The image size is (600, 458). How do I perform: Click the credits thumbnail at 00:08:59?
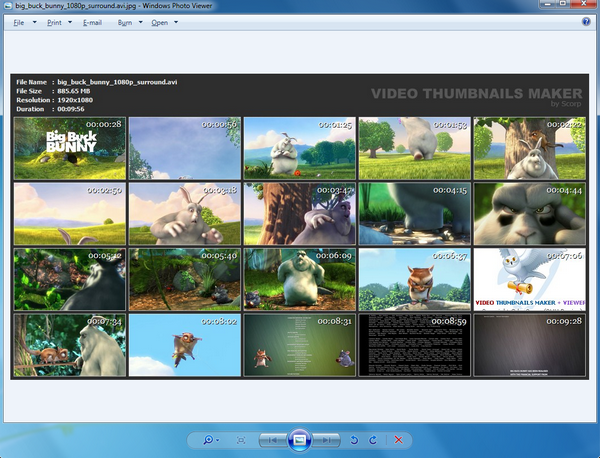coord(414,345)
